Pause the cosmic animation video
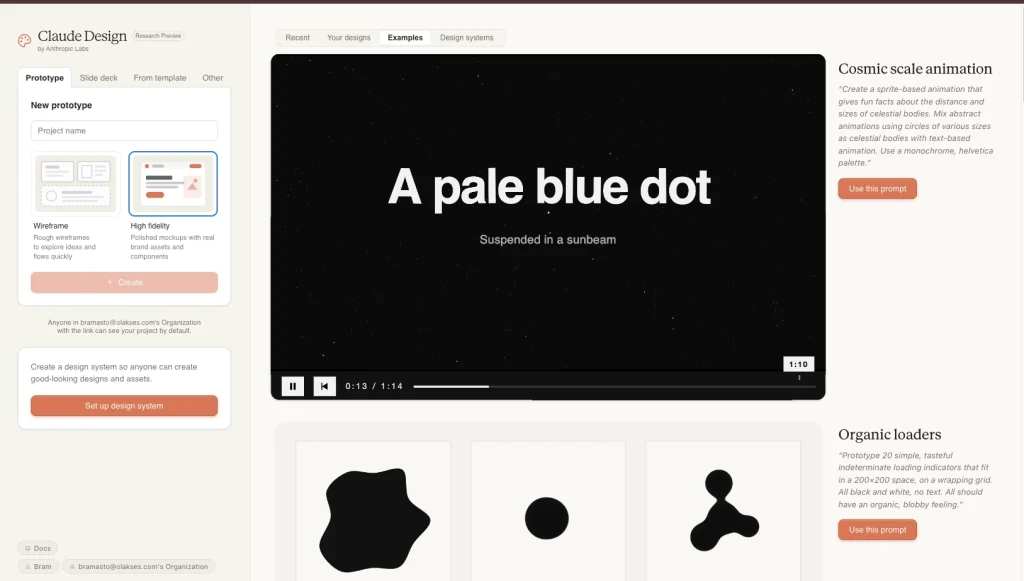The width and height of the screenshot is (1024, 581). (293, 386)
